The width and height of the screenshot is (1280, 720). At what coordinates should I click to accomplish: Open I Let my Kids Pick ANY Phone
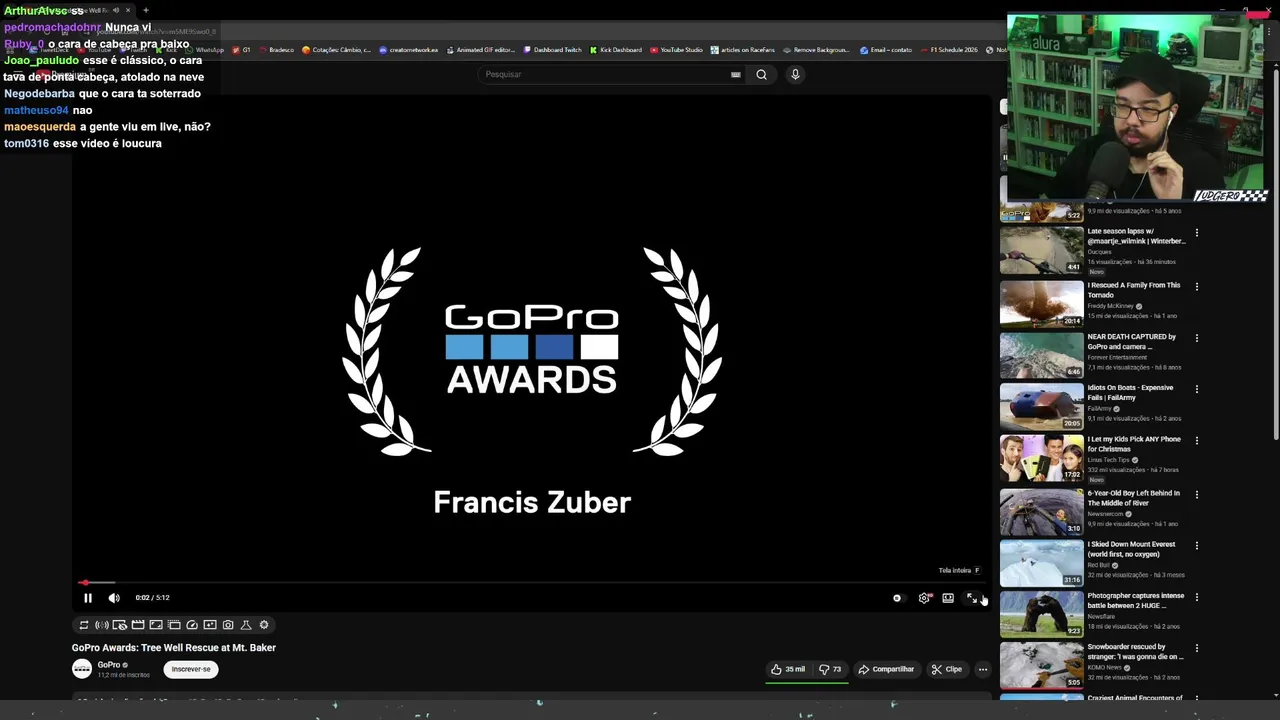(x=1134, y=444)
